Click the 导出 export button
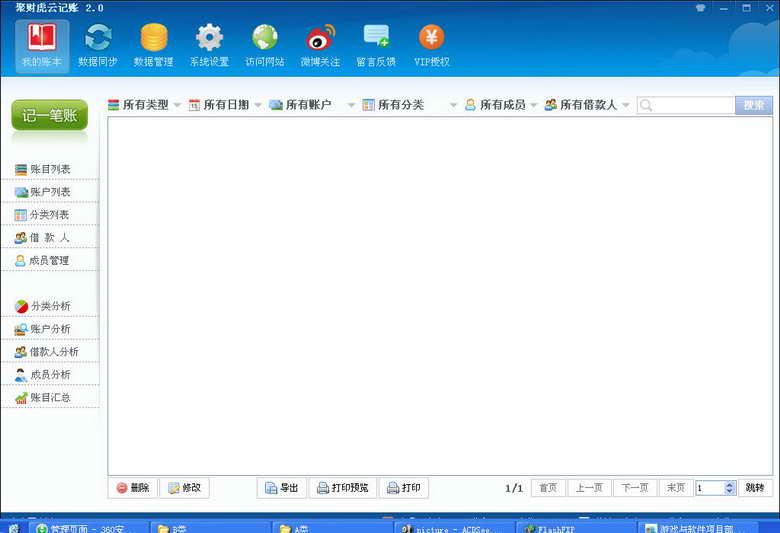 click(x=281, y=488)
